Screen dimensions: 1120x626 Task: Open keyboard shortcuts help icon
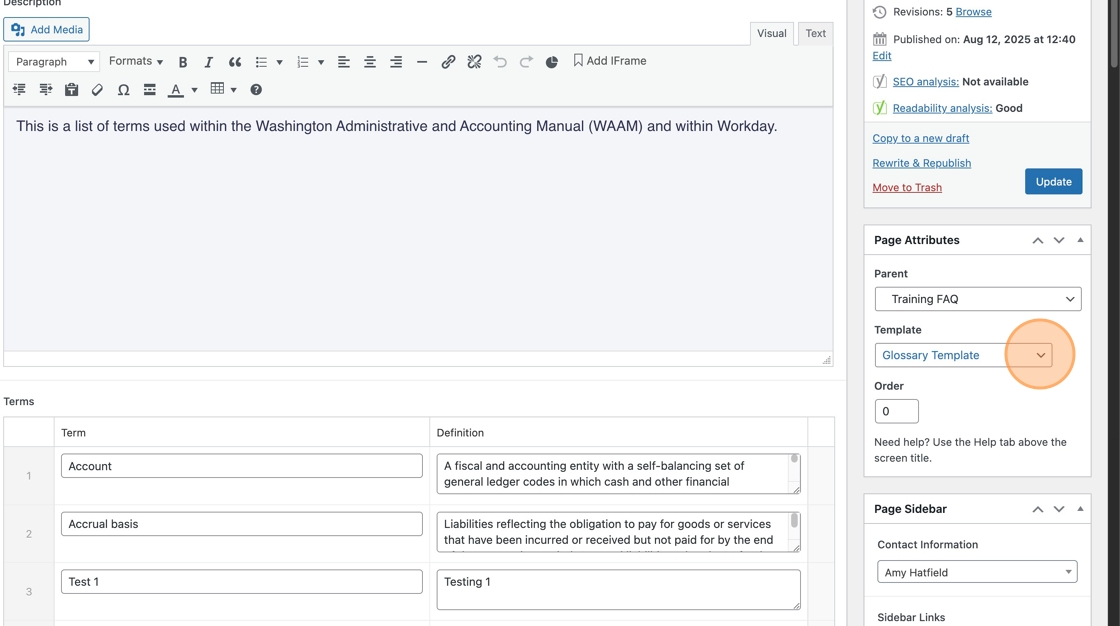pyautogui.click(x=256, y=90)
